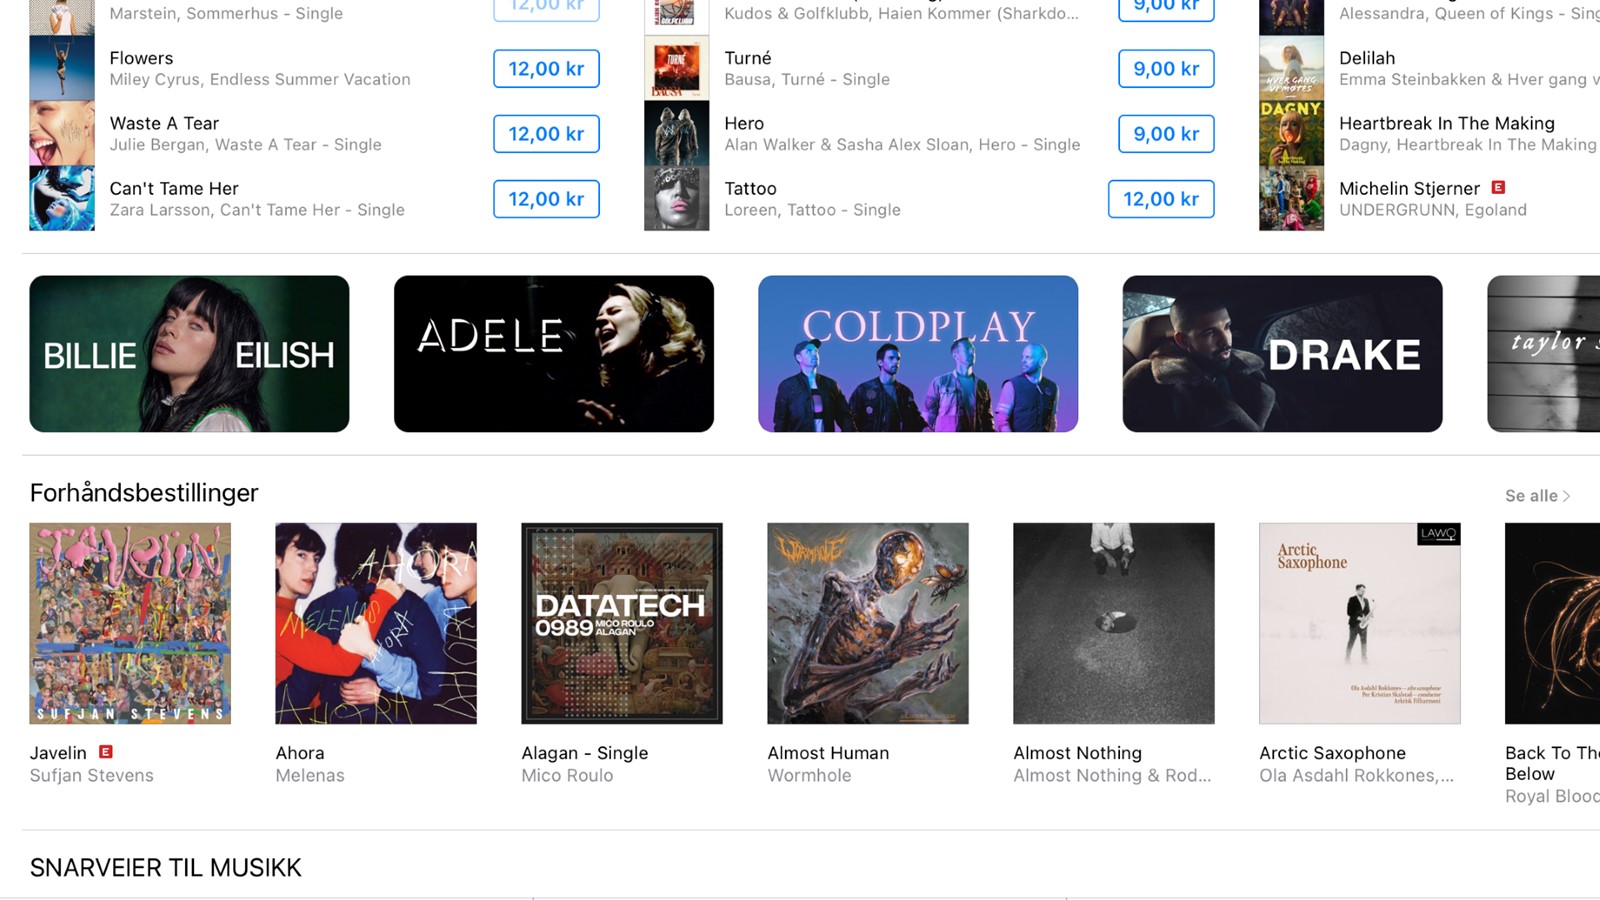Open the Almost Nothing album cover
The width and height of the screenshot is (1600, 900).
pos(1114,623)
